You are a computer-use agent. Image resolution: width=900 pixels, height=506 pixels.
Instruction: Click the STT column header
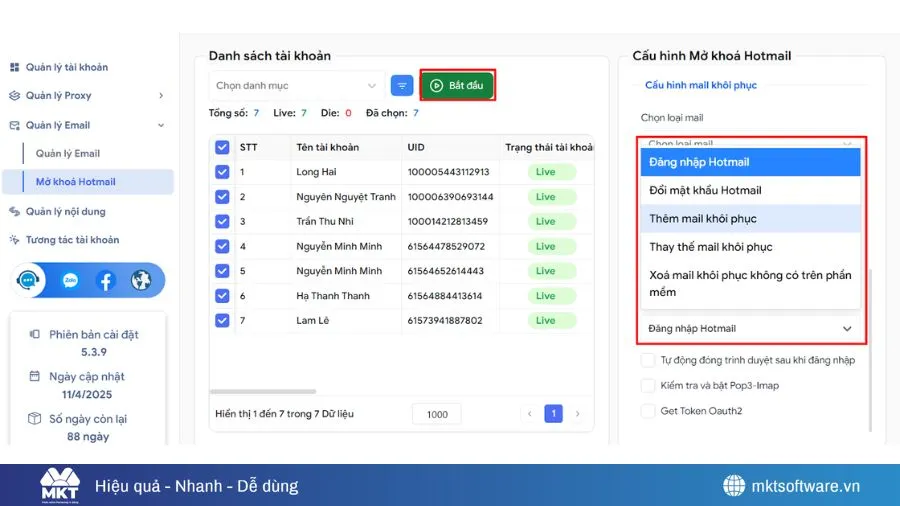[249, 147]
